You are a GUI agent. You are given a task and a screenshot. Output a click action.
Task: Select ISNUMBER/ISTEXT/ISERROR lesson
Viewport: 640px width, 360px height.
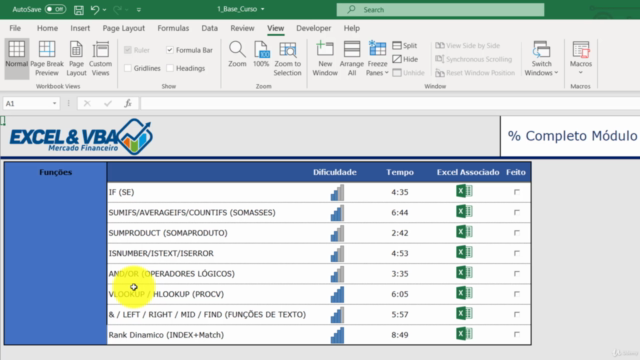coord(161,253)
